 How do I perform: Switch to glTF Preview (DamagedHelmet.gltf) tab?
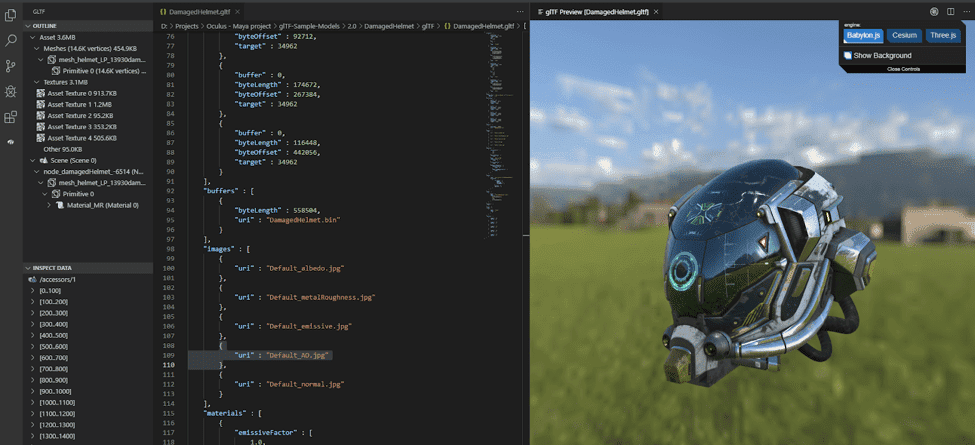pyautogui.click(x=597, y=11)
